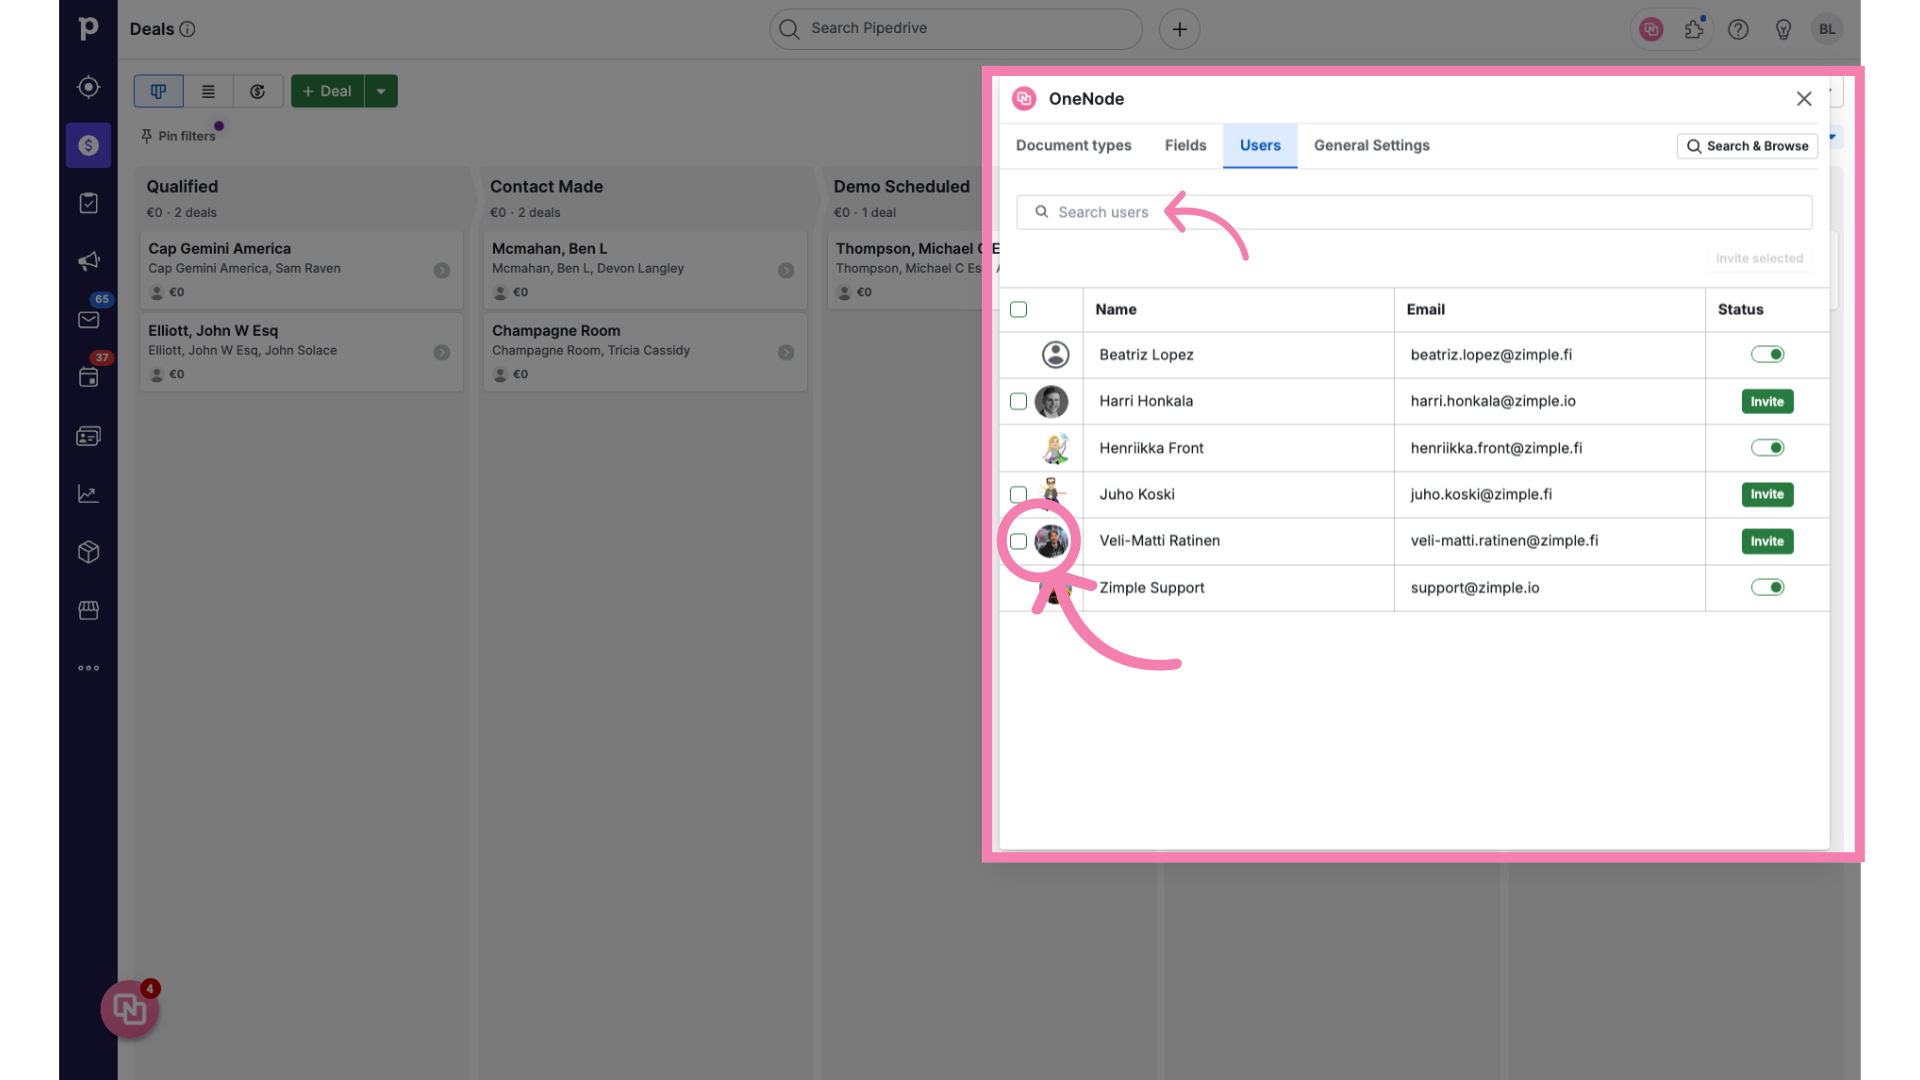Toggle Zimple Support active status
The height and width of the screenshot is (1080, 1920).
(1767, 587)
